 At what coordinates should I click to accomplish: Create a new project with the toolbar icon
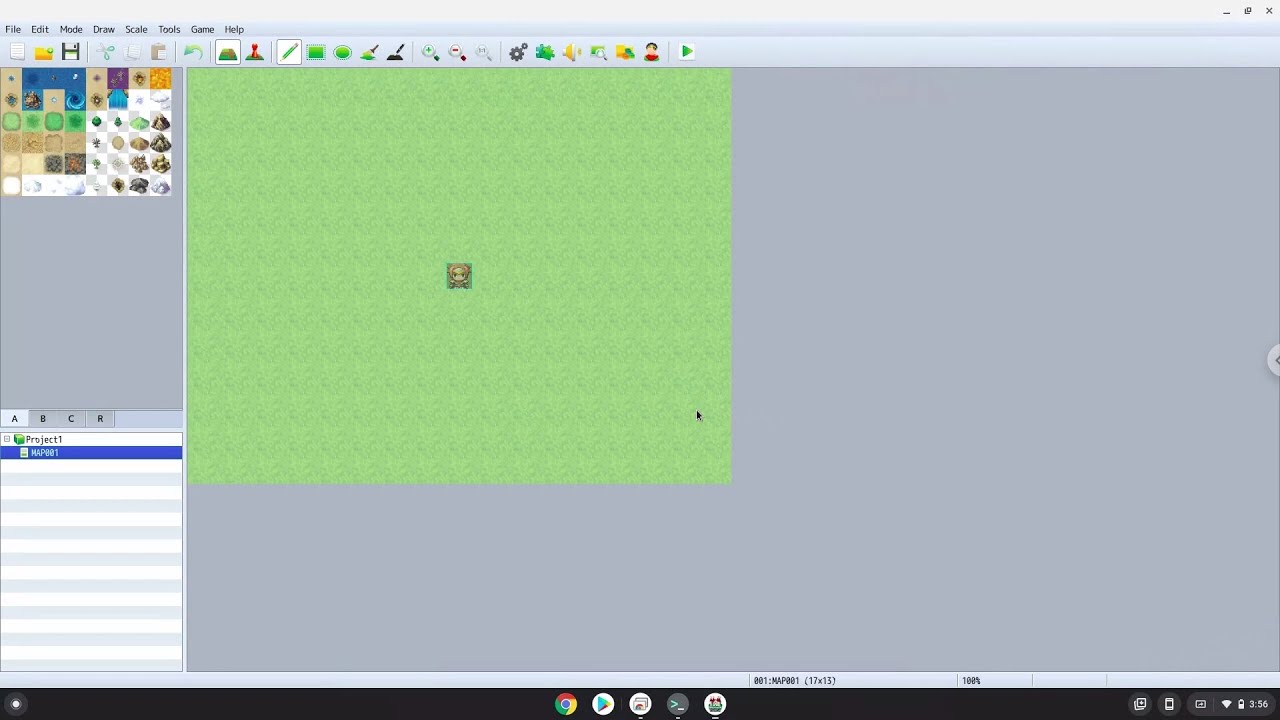click(x=17, y=52)
